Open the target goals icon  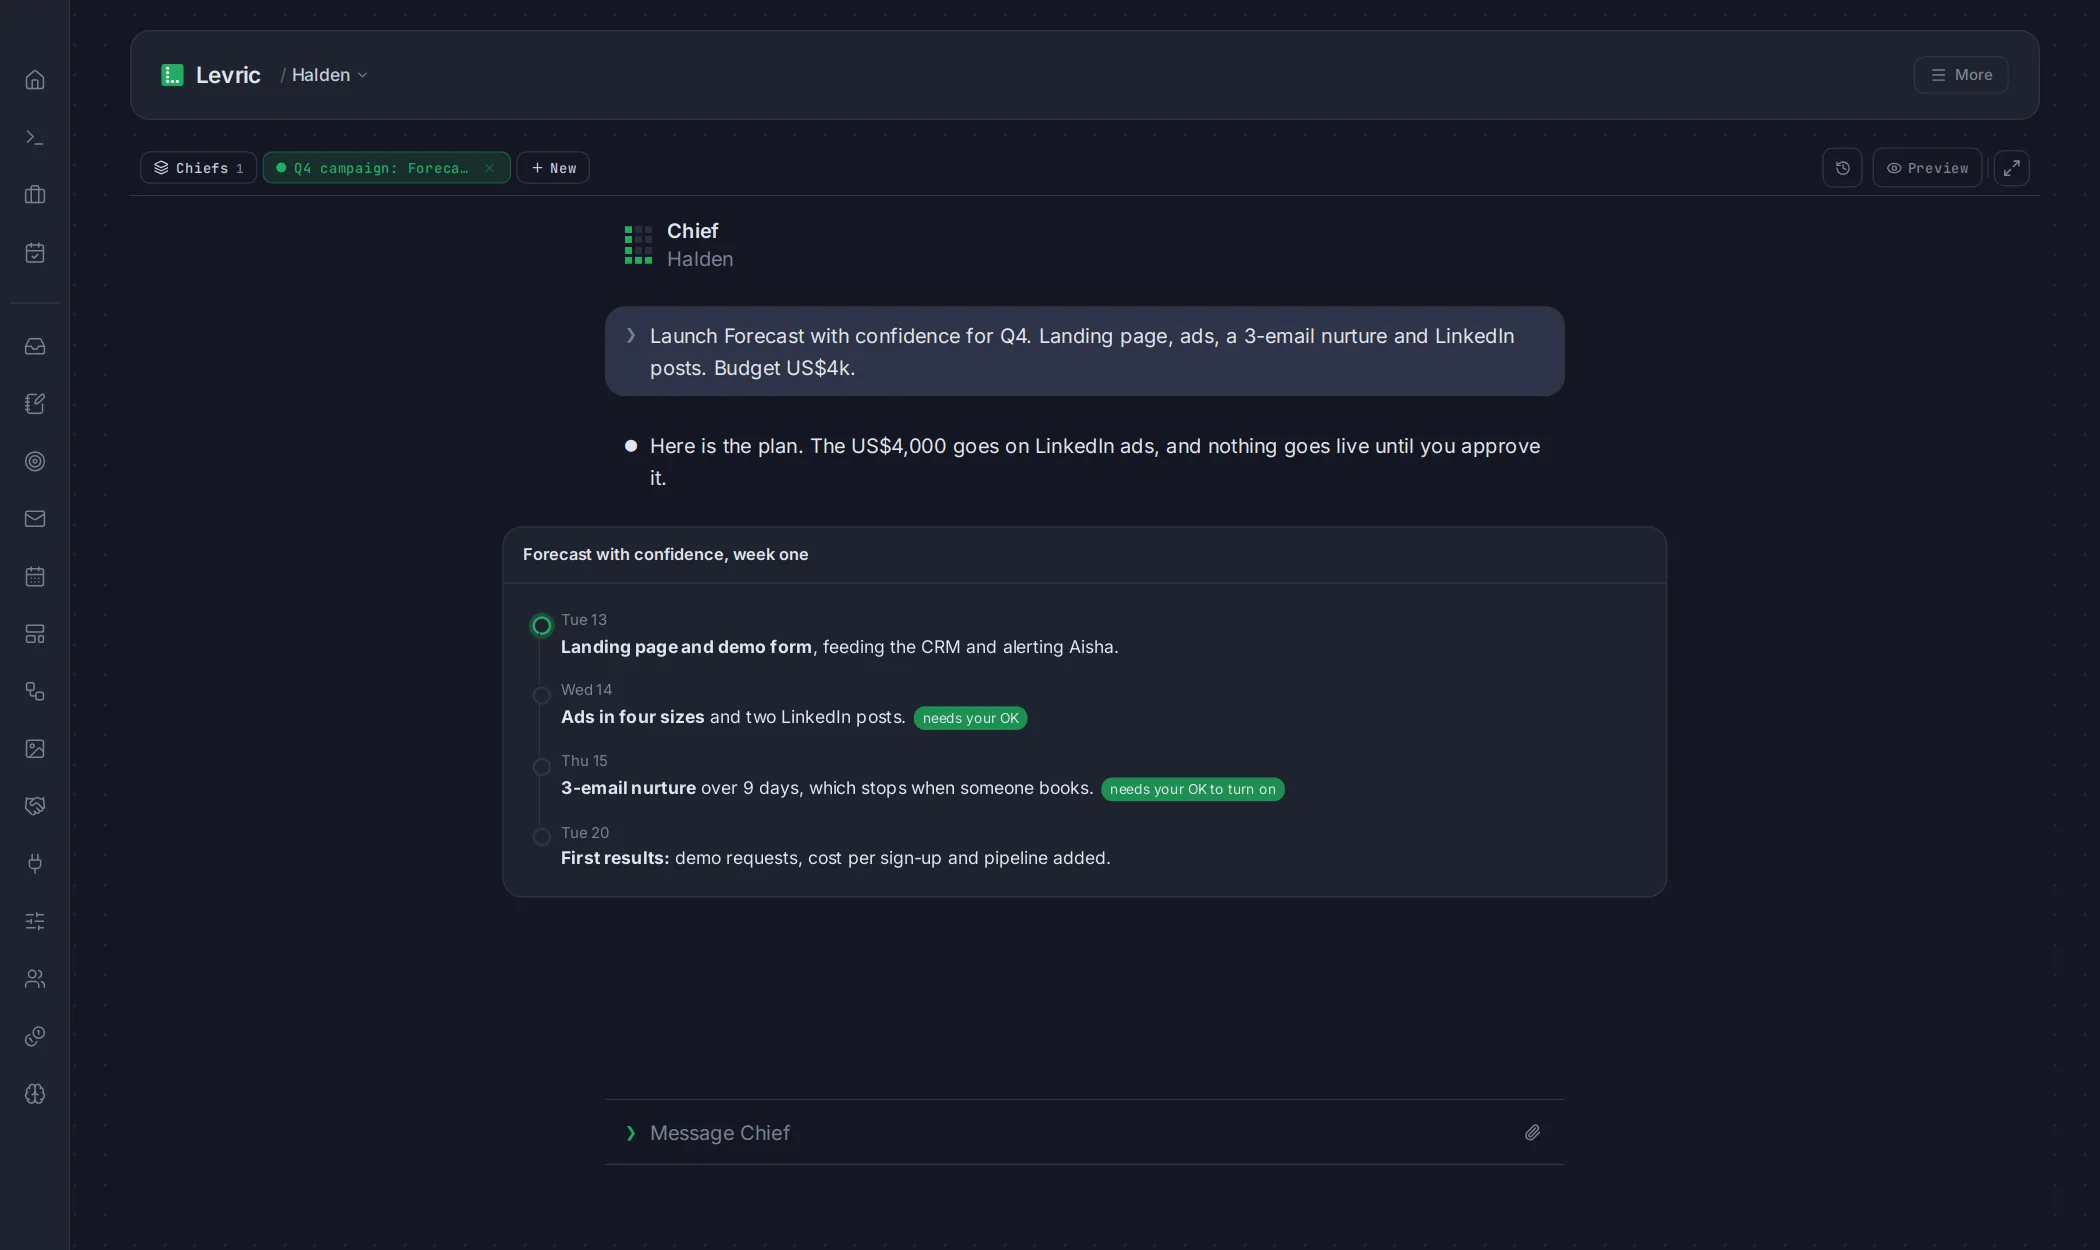click(x=35, y=461)
